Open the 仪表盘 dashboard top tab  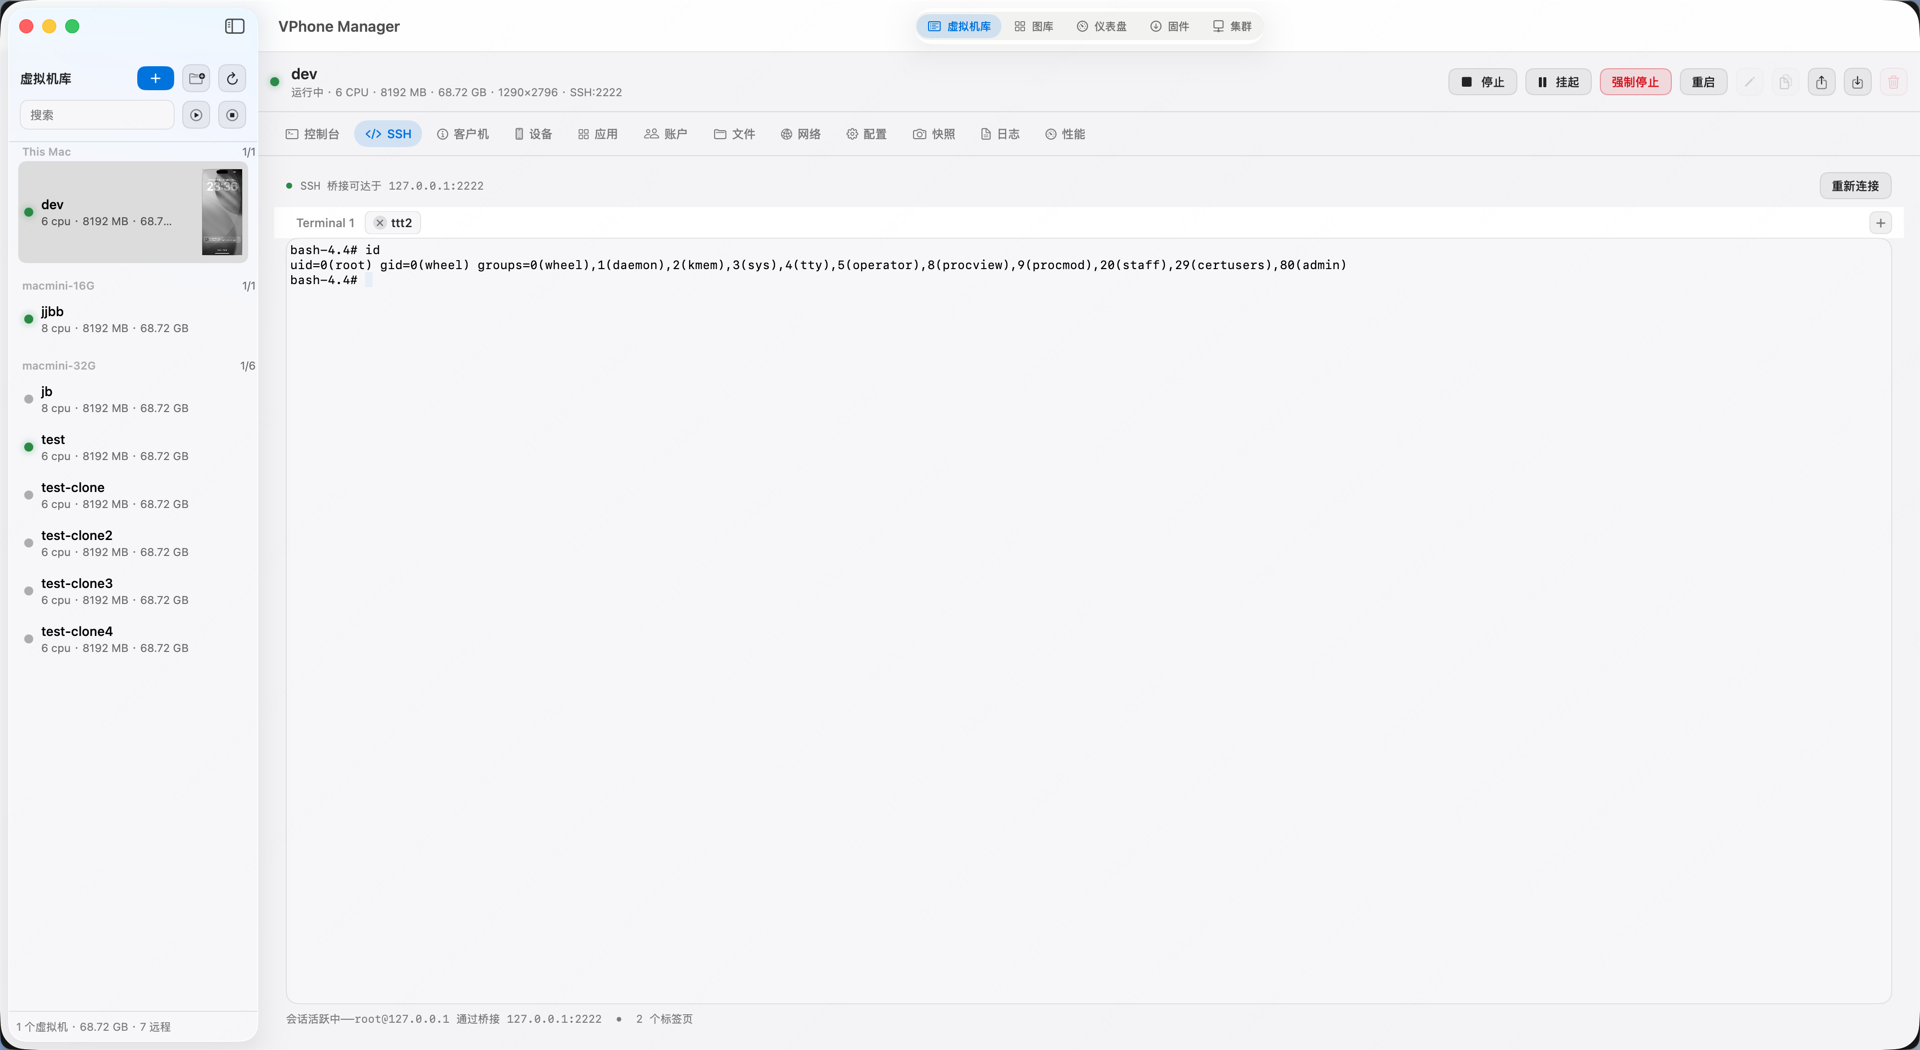[x=1101, y=26]
